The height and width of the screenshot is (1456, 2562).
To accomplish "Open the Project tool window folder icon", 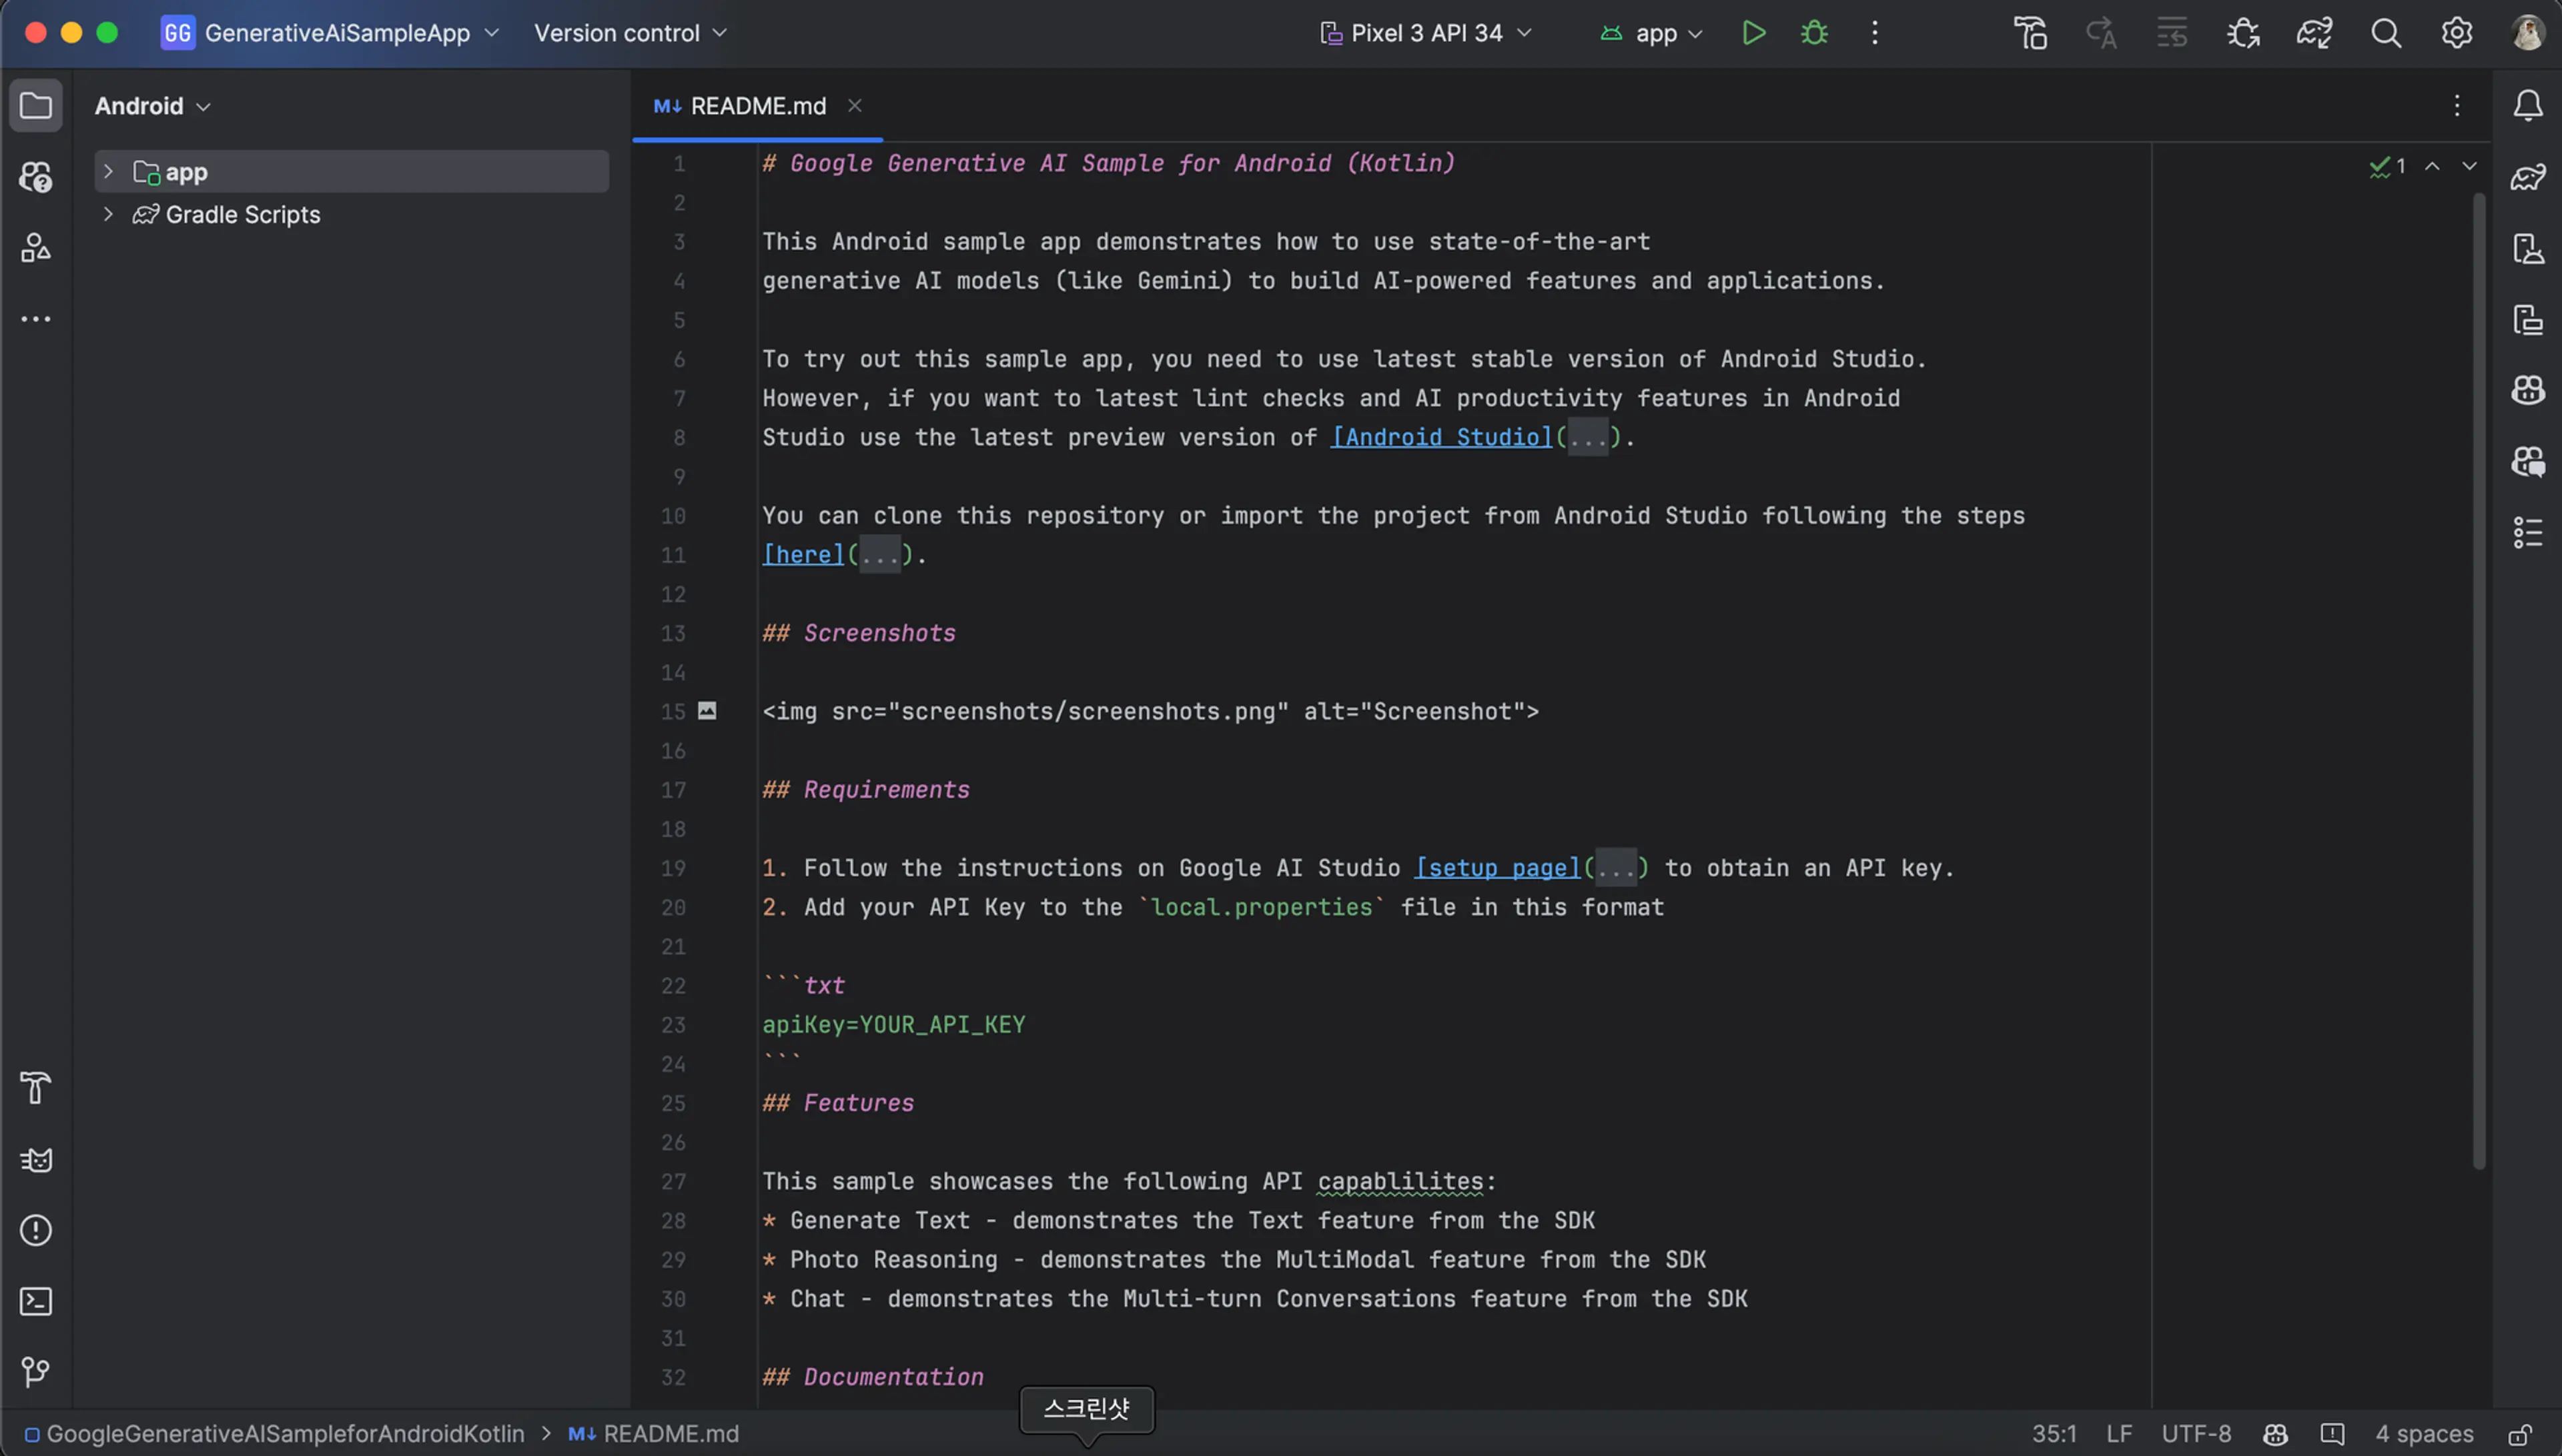I will pyautogui.click(x=36, y=105).
